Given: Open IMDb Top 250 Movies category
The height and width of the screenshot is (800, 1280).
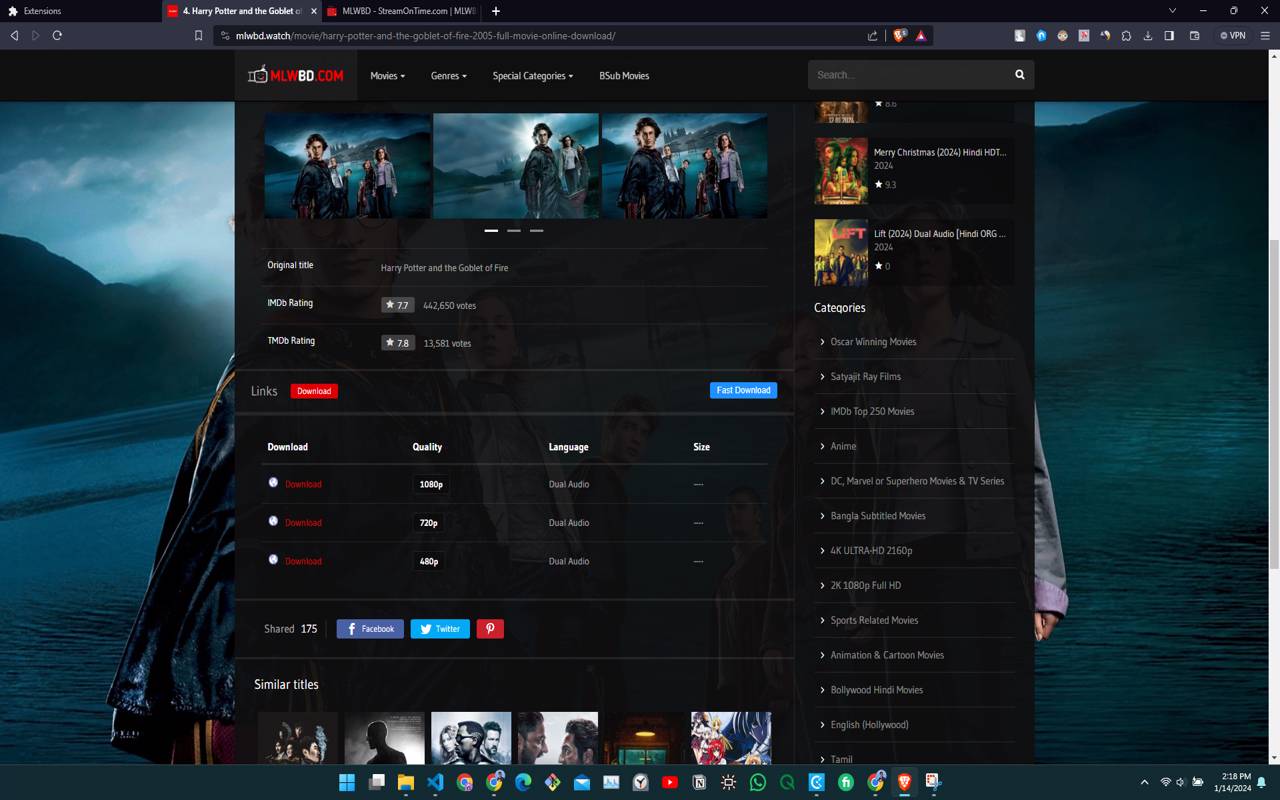Looking at the screenshot, I should tap(872, 412).
